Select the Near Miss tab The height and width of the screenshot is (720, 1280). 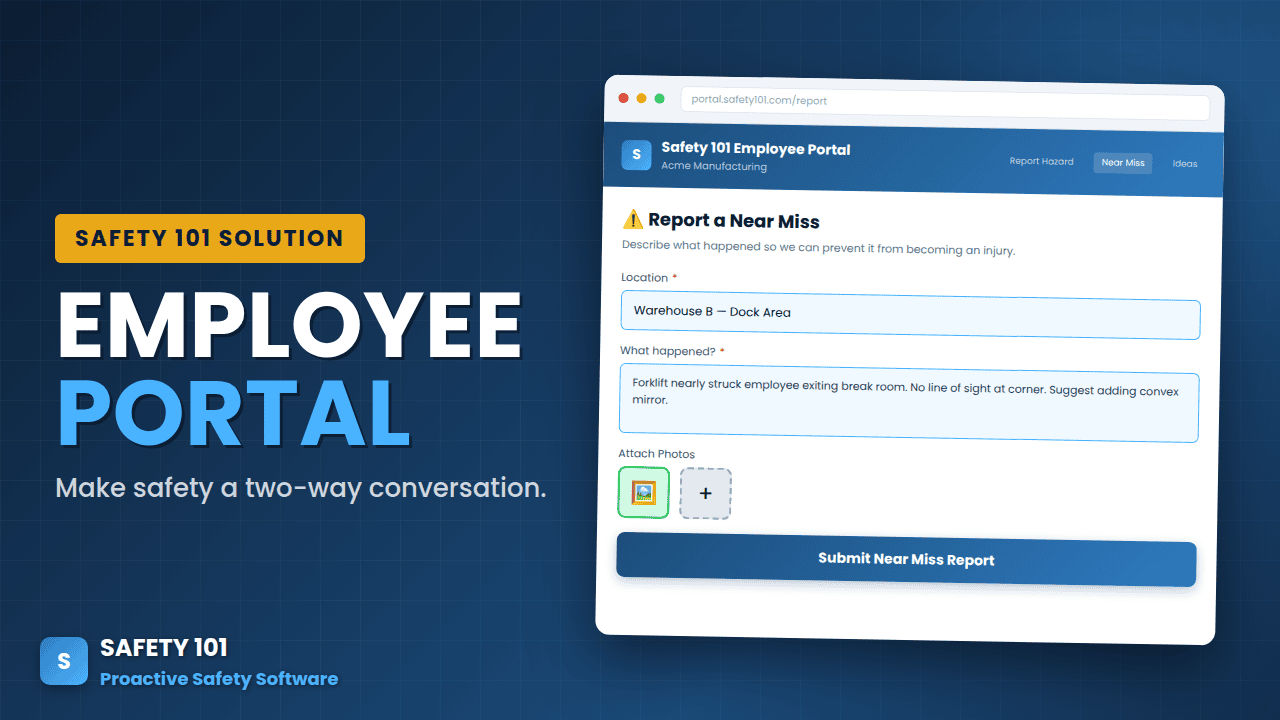(1122, 163)
